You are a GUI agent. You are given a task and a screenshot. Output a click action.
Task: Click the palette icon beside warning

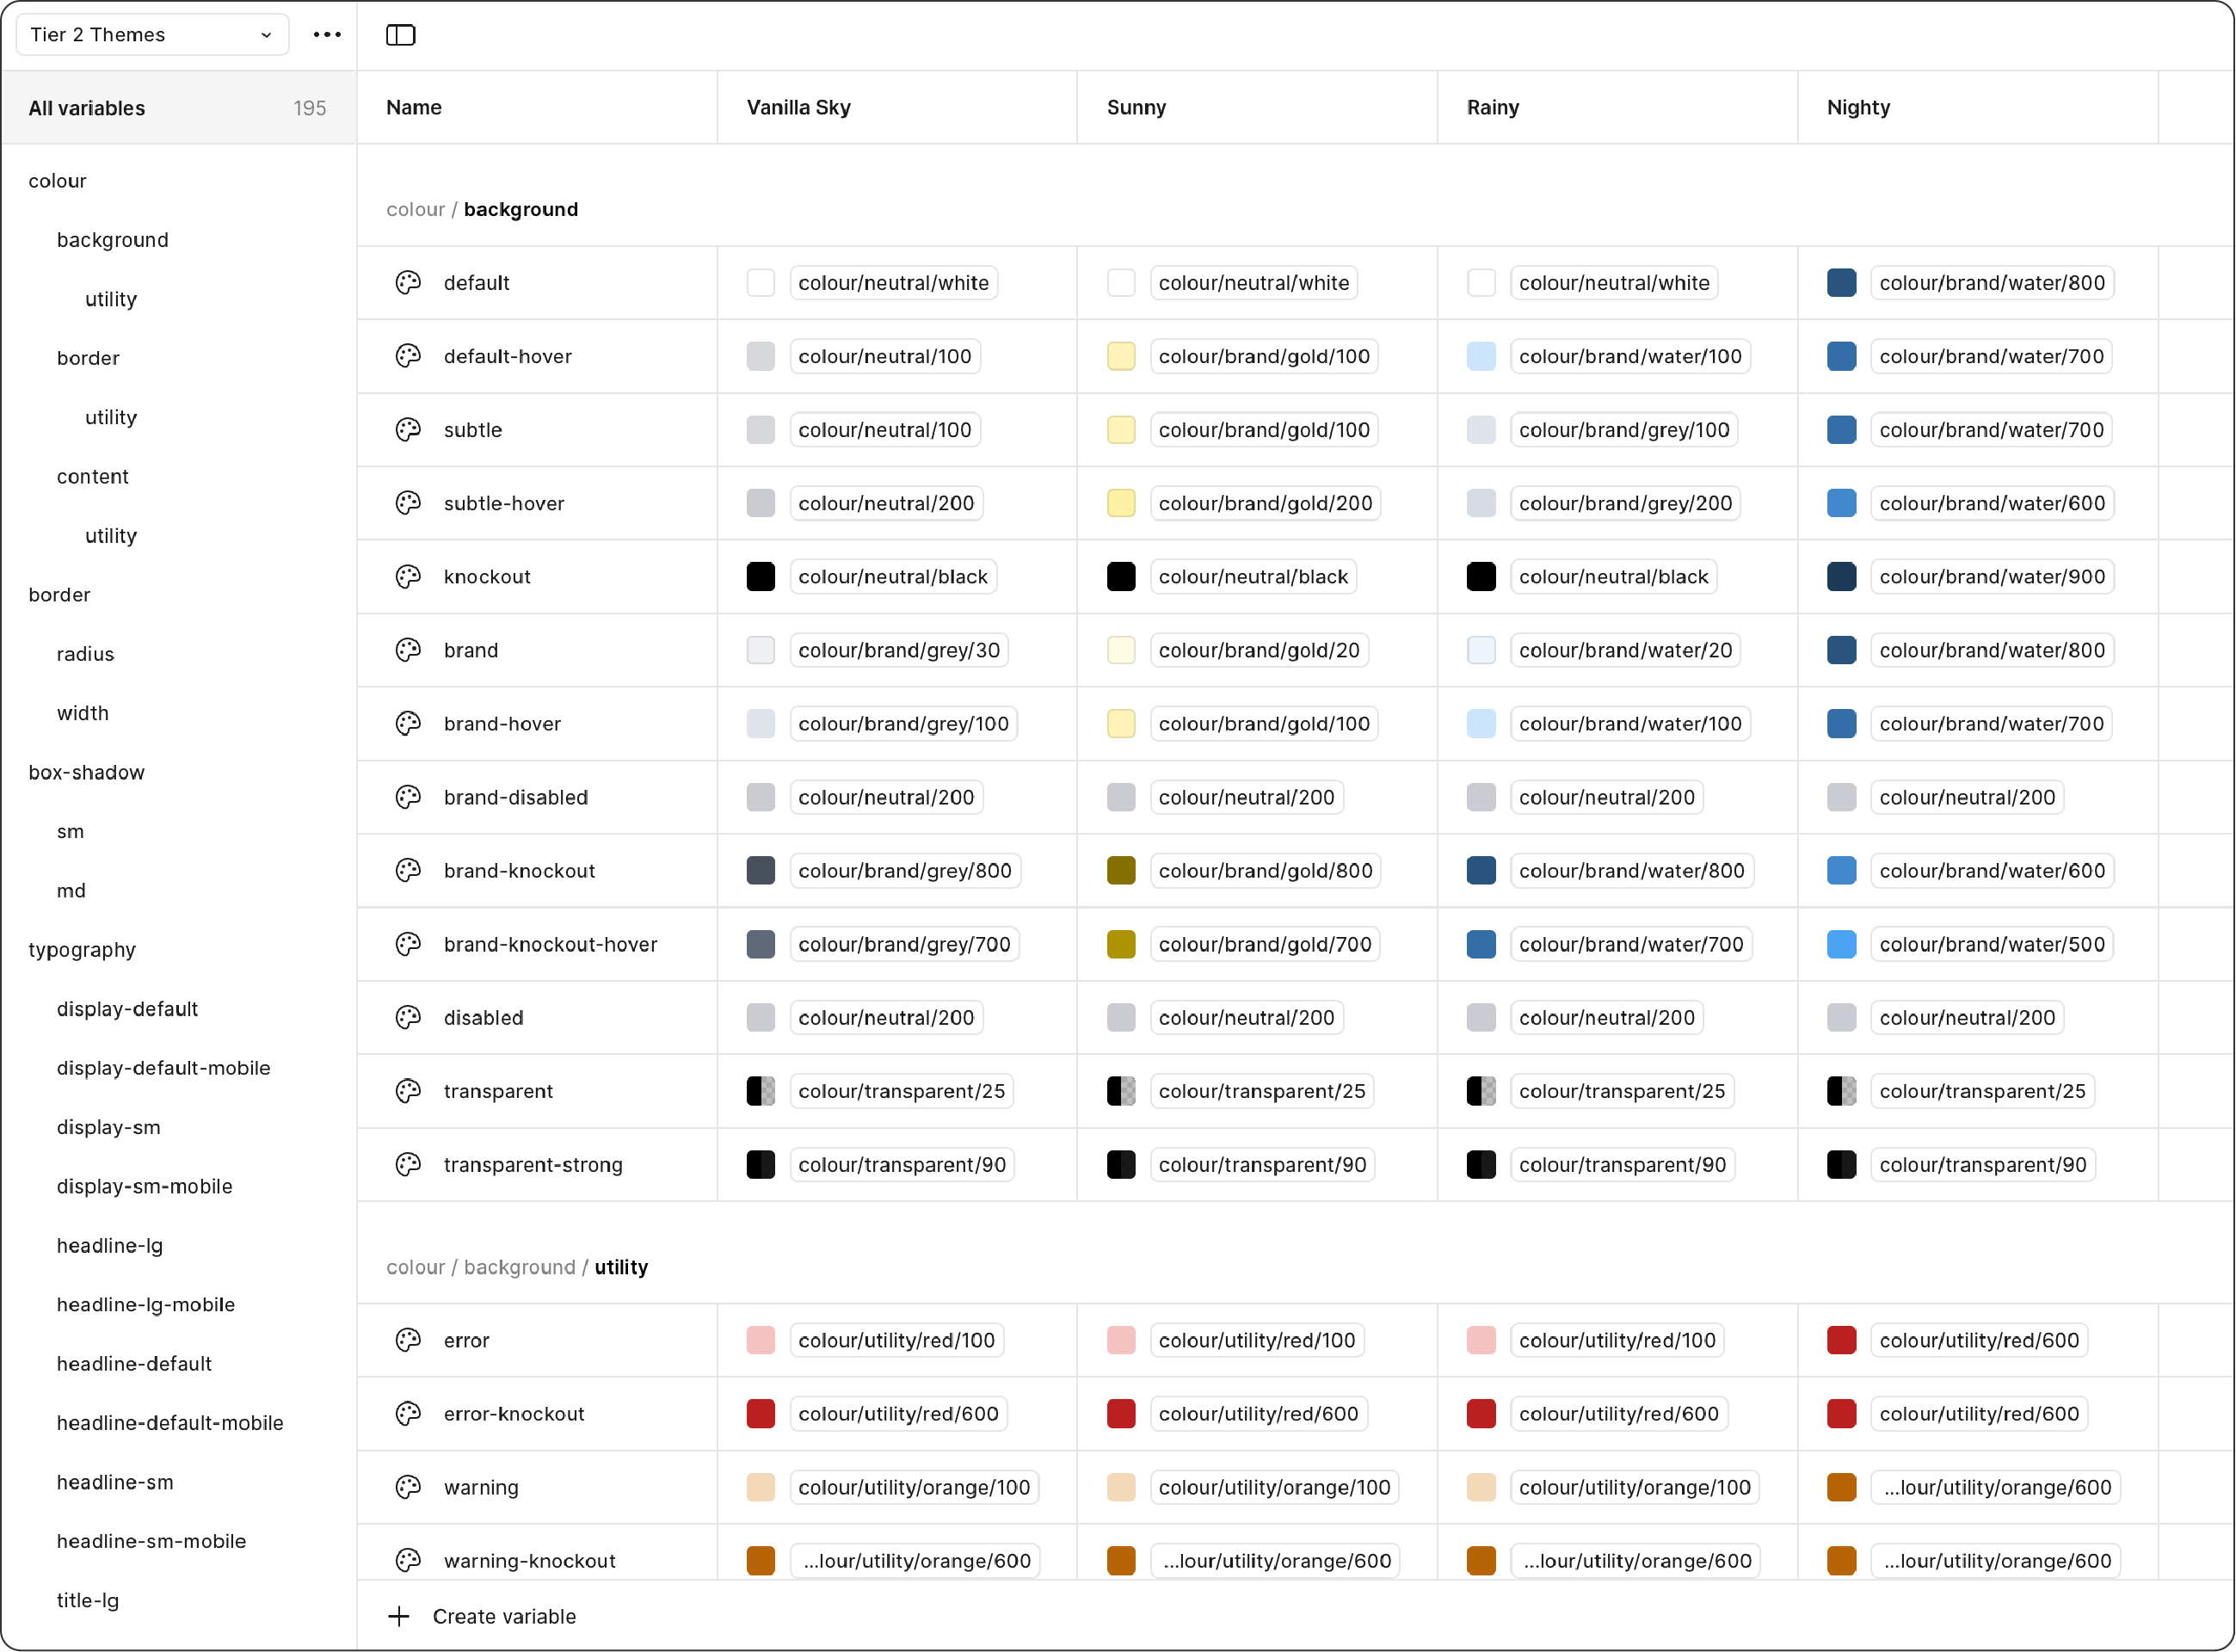pos(408,1487)
